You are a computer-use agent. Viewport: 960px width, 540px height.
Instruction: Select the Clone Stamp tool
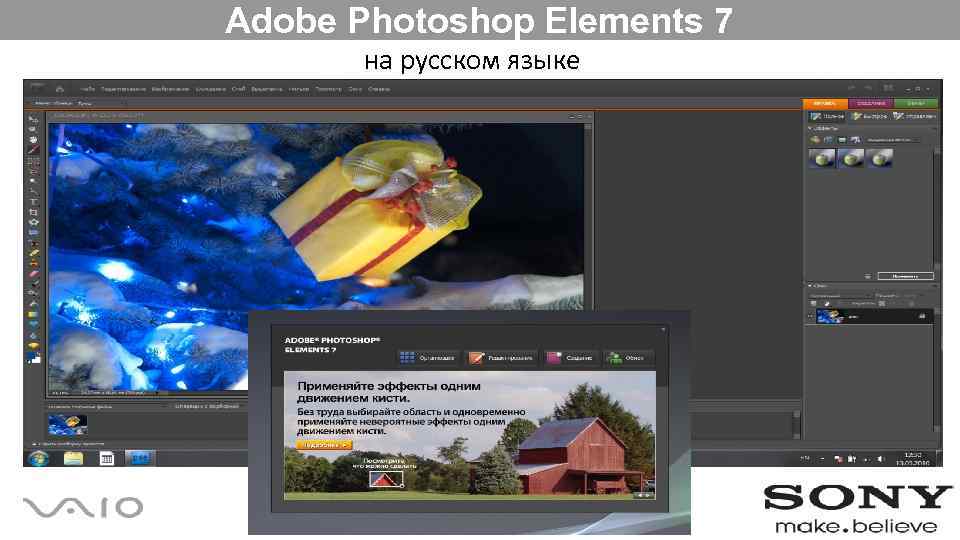tap(33, 263)
